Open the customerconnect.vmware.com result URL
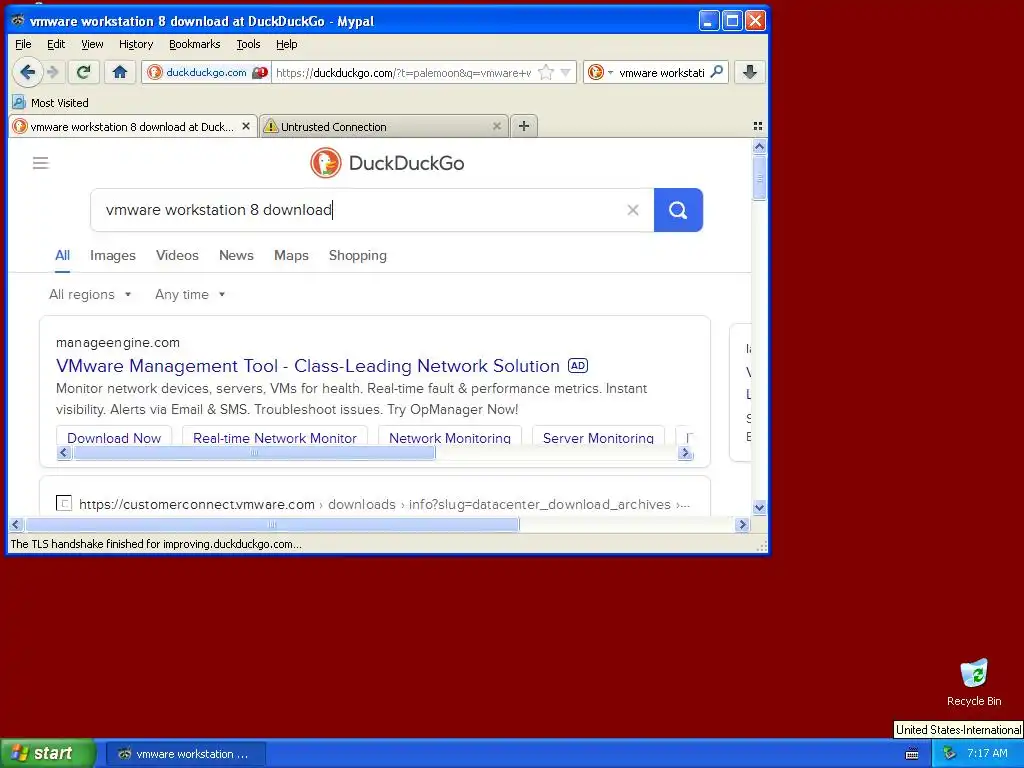 [x=384, y=504]
